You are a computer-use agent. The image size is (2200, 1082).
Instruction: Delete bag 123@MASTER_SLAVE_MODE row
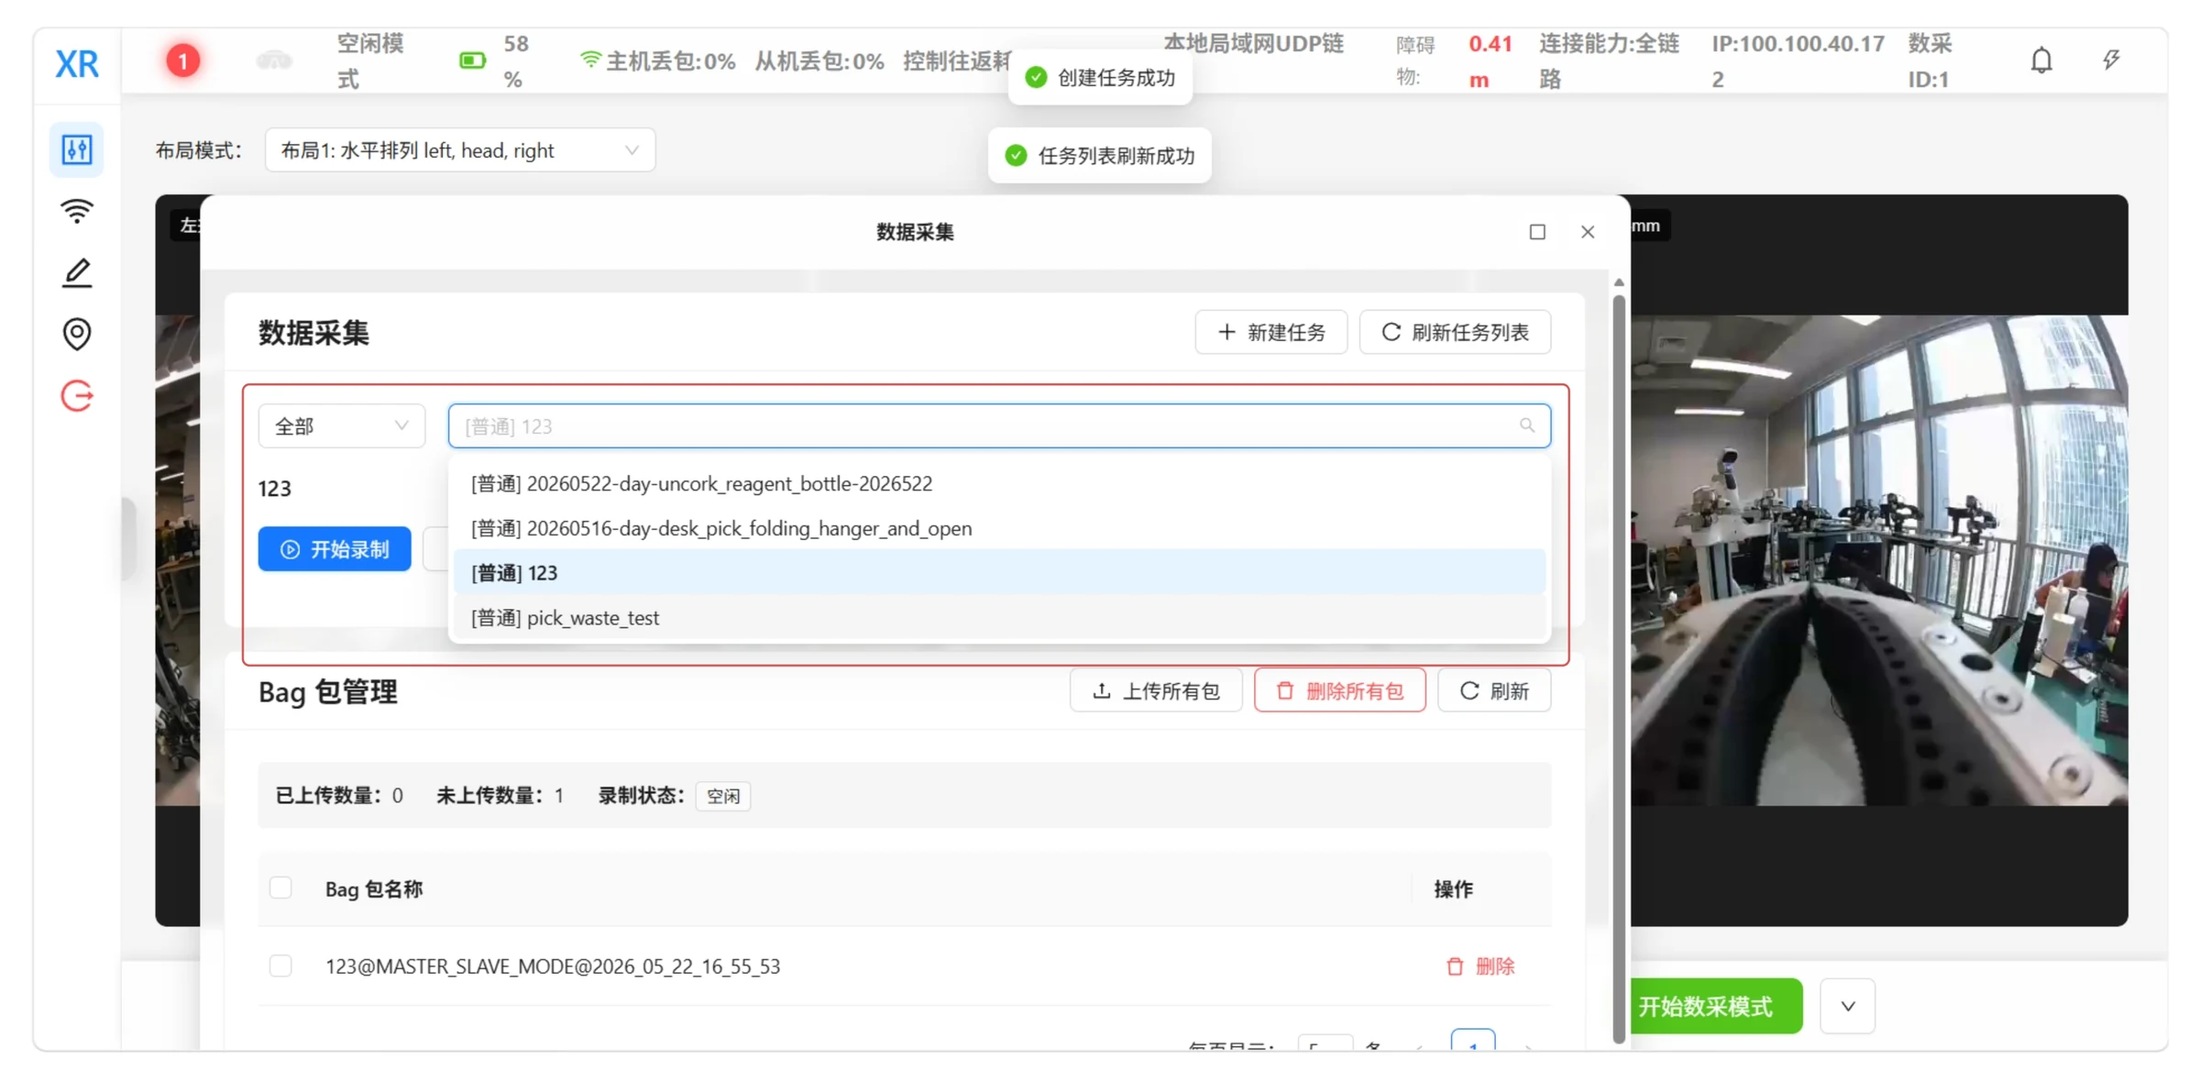click(x=1480, y=966)
